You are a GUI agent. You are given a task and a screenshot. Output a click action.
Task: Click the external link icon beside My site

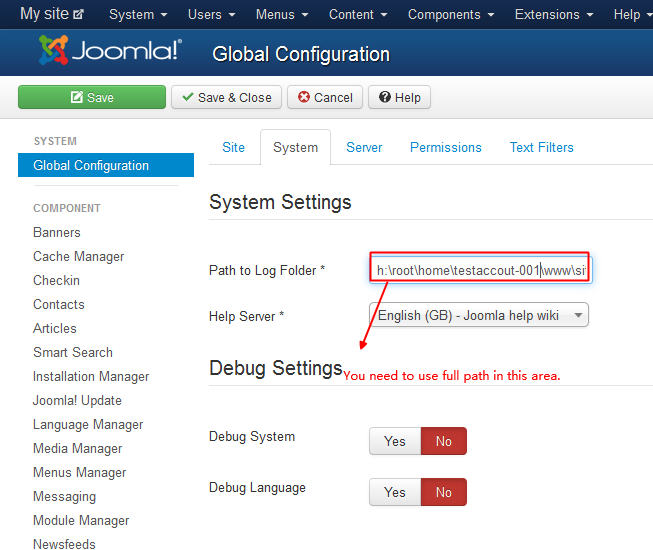tap(80, 15)
